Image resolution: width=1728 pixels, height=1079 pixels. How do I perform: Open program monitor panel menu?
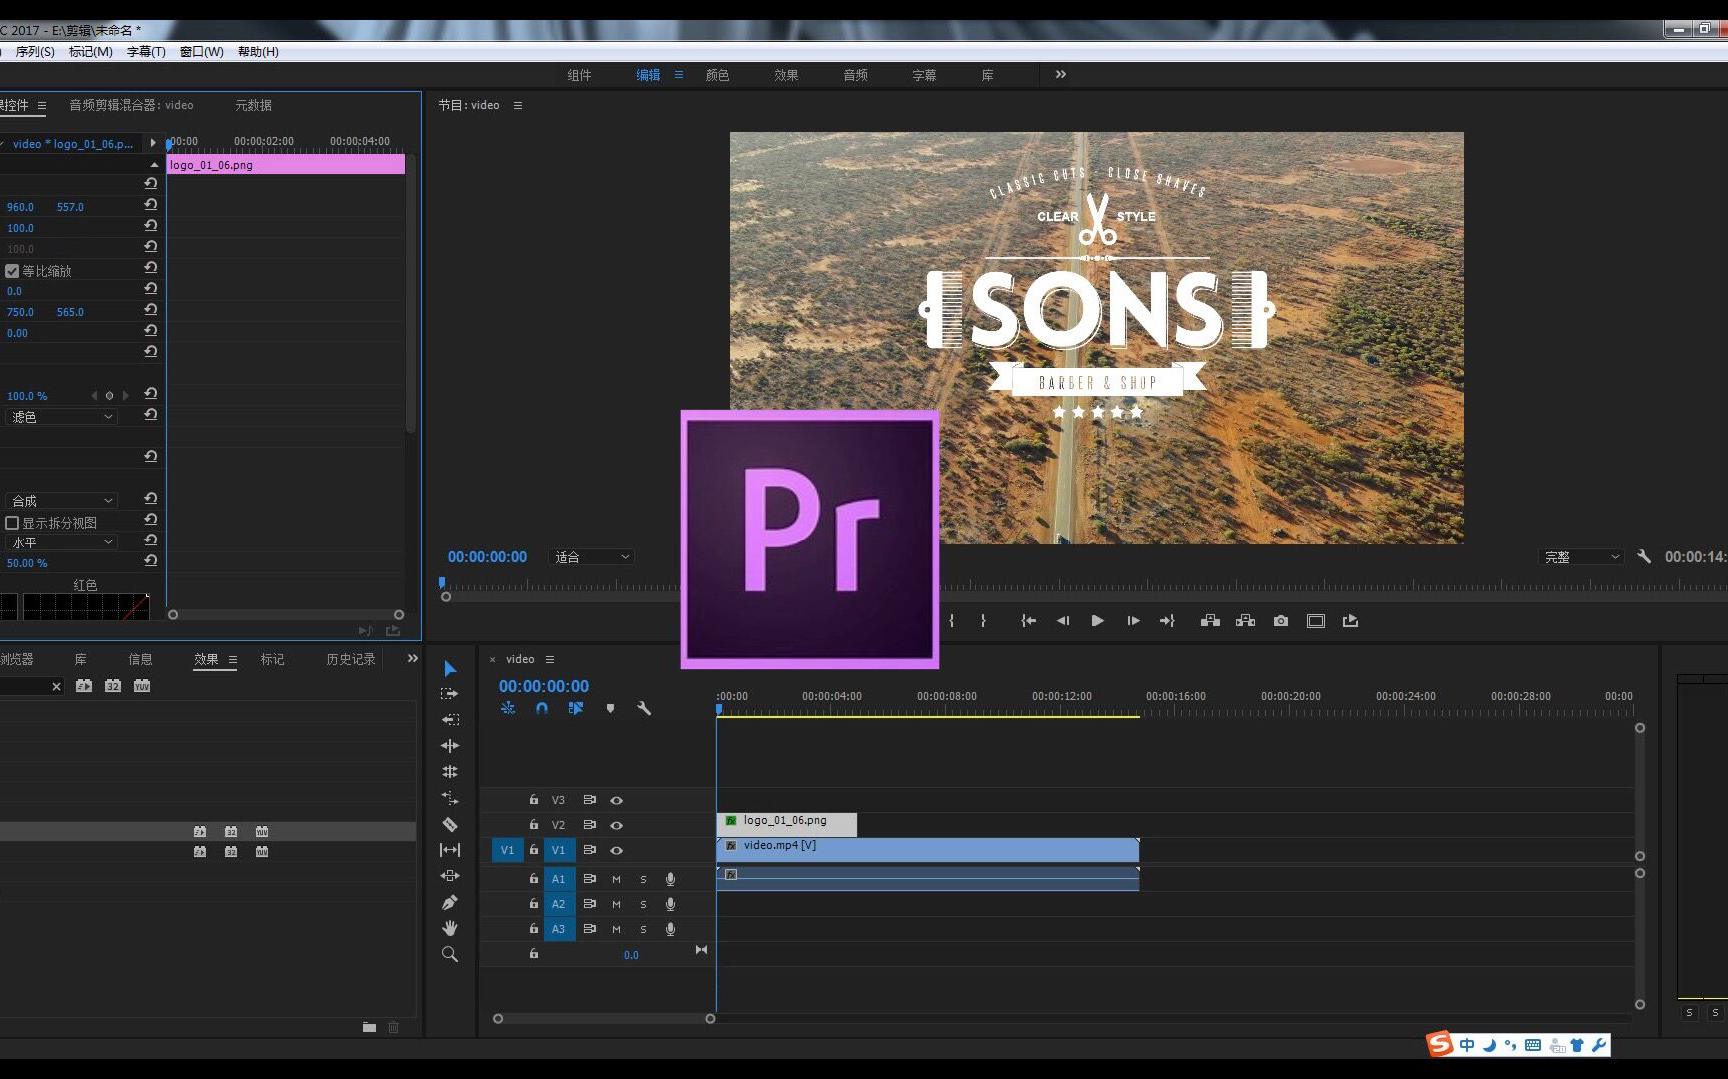click(517, 105)
